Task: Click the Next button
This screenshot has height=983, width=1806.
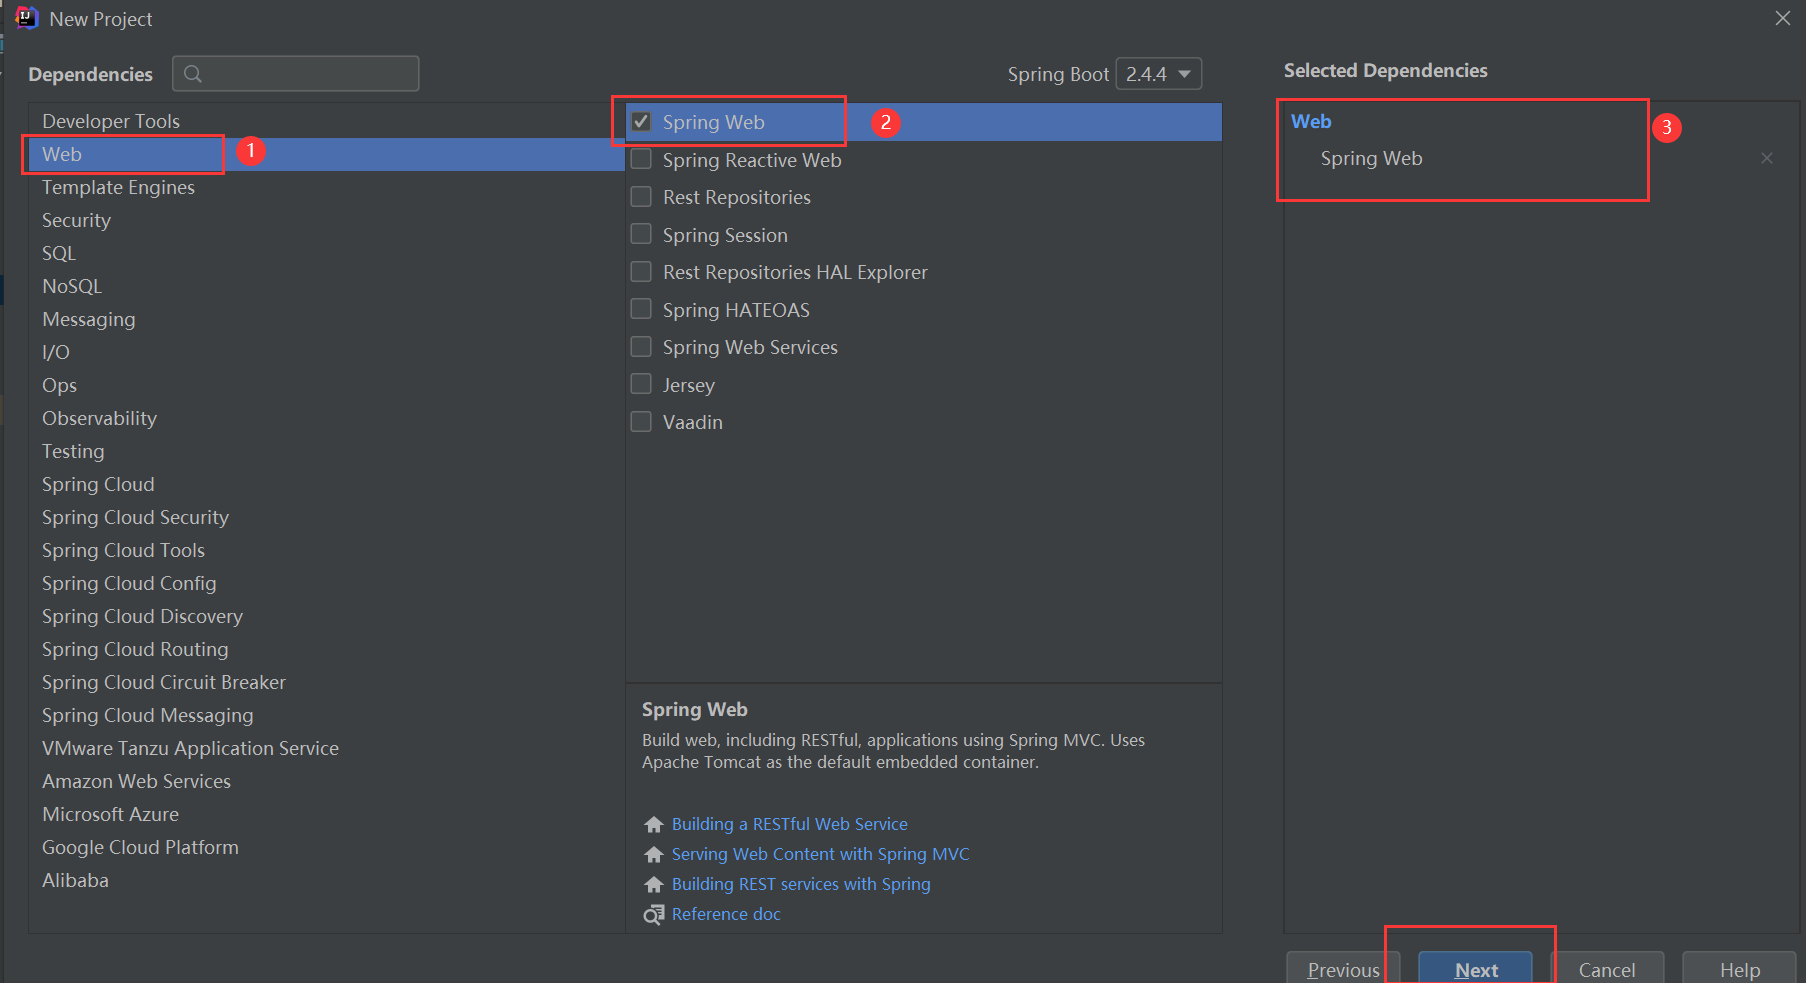Action: 1475,968
